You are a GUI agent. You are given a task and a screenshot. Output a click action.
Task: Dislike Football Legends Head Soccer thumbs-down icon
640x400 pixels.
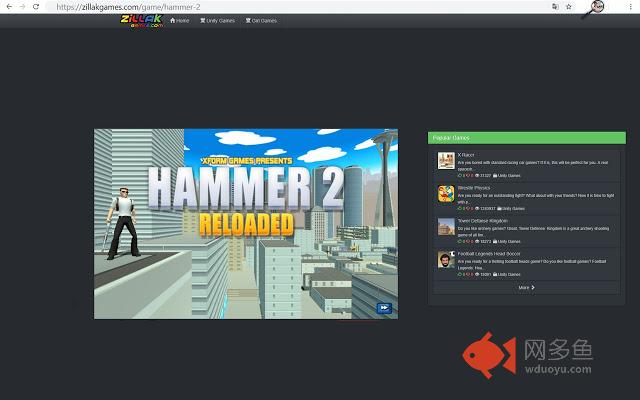[467, 275]
